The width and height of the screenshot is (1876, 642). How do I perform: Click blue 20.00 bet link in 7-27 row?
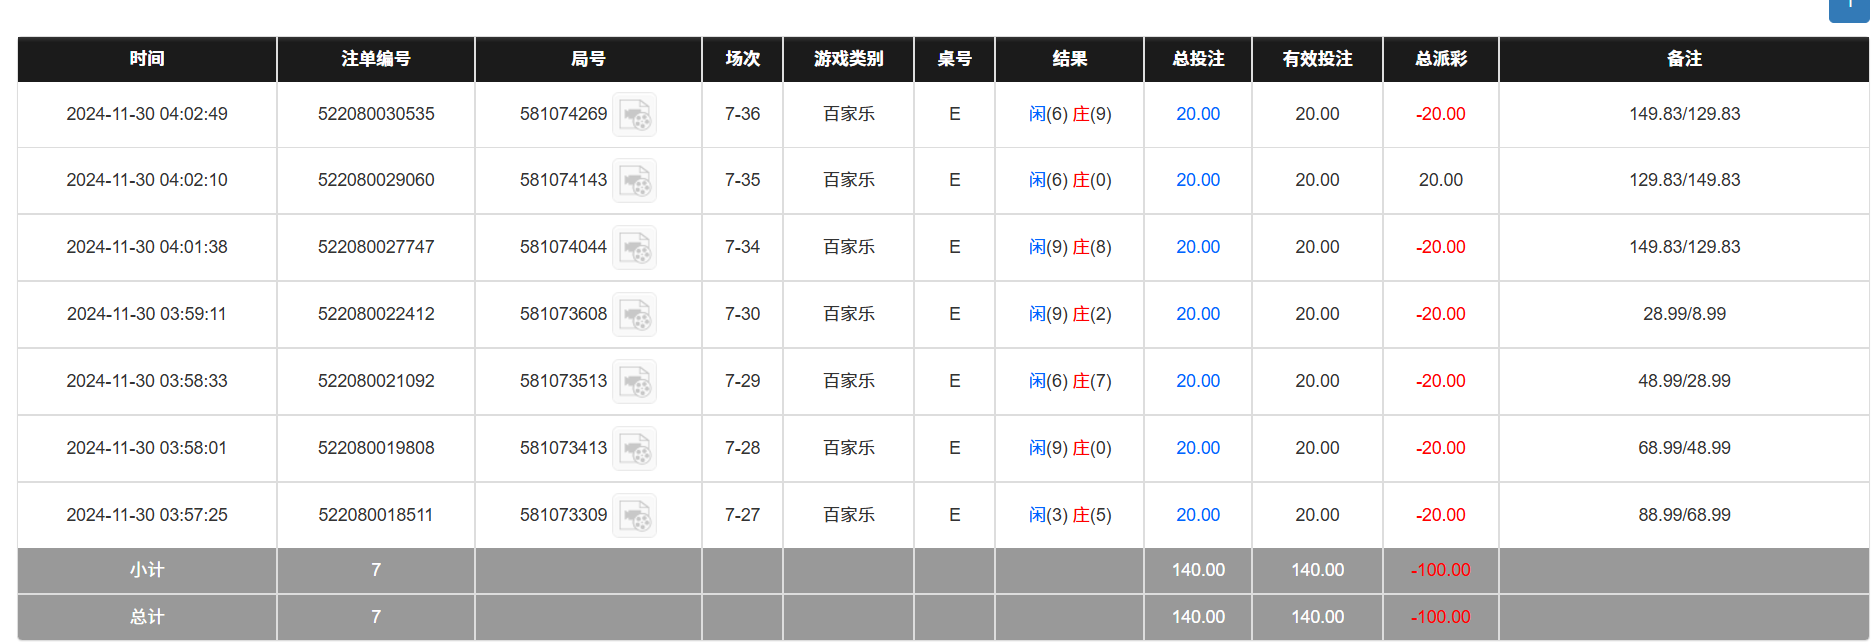point(1197,515)
